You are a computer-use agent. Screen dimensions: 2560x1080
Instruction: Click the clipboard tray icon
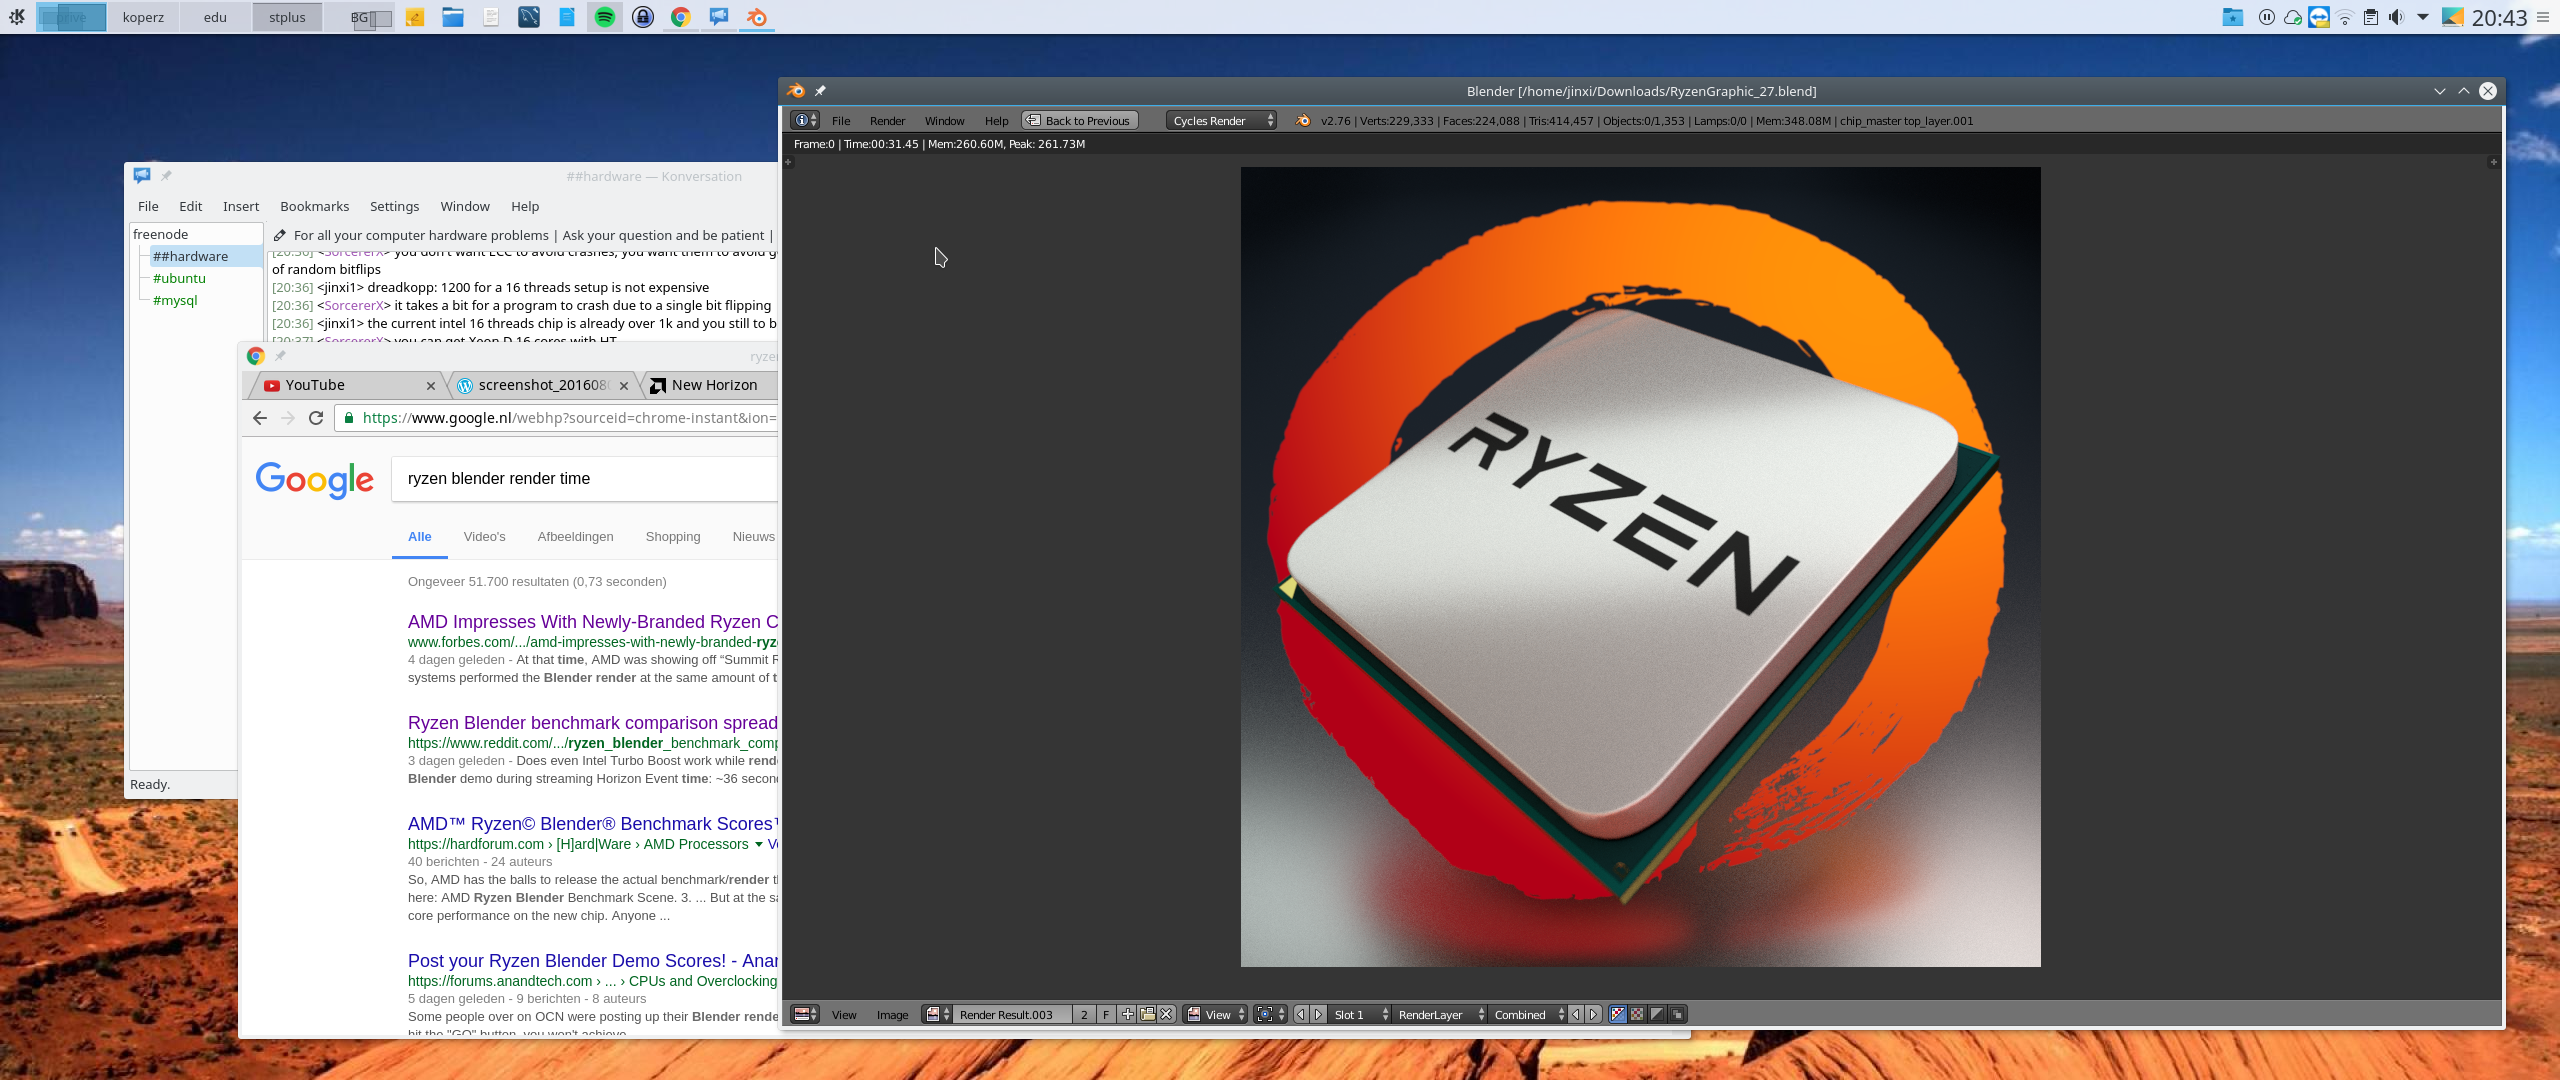[2370, 17]
